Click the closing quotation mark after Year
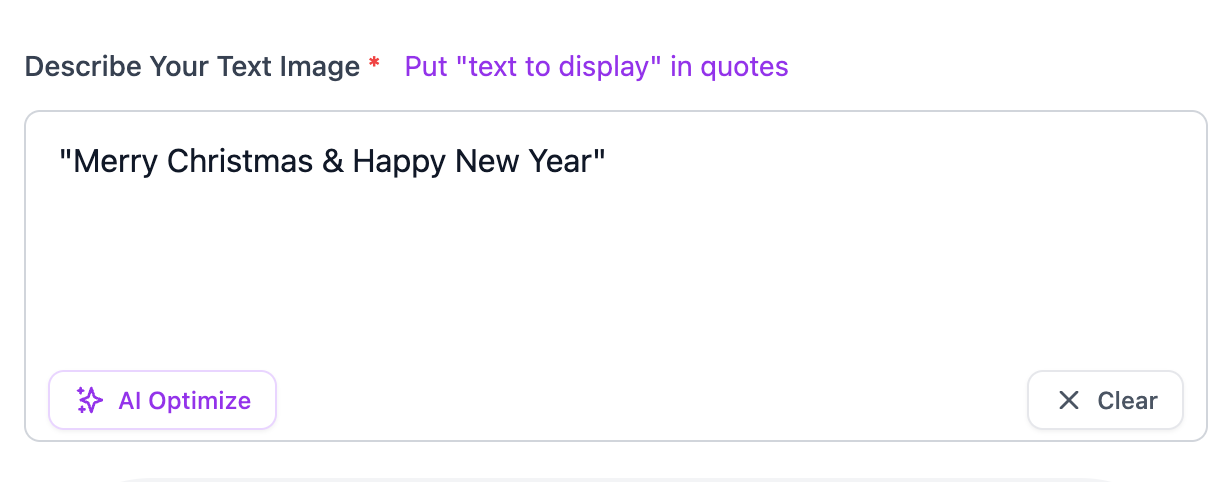Viewport: 1230px width, 482px height. pos(600,157)
